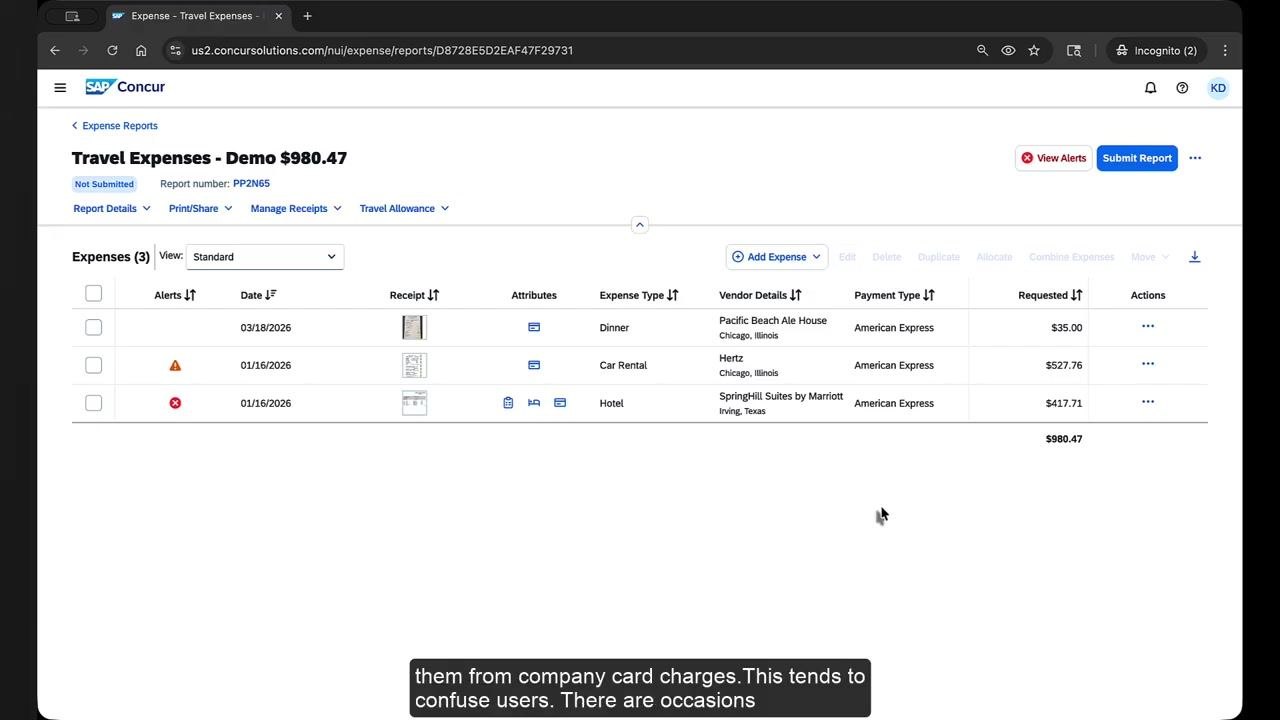Image resolution: width=1280 pixels, height=720 pixels.
Task: Expand Manage Receipts menu
Action: point(296,208)
